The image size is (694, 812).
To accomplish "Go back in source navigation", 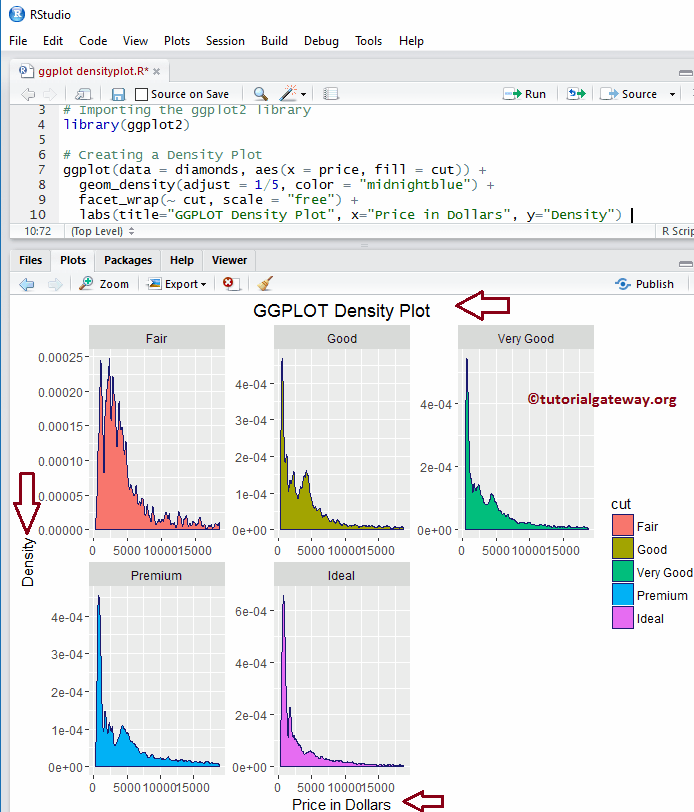I will [x=28, y=94].
